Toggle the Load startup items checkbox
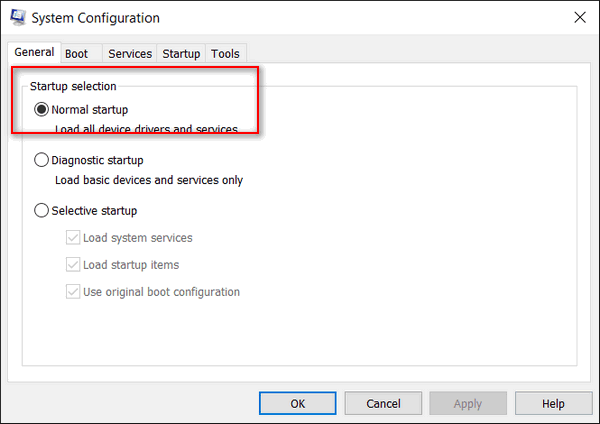This screenshot has width=600, height=424. click(x=73, y=265)
